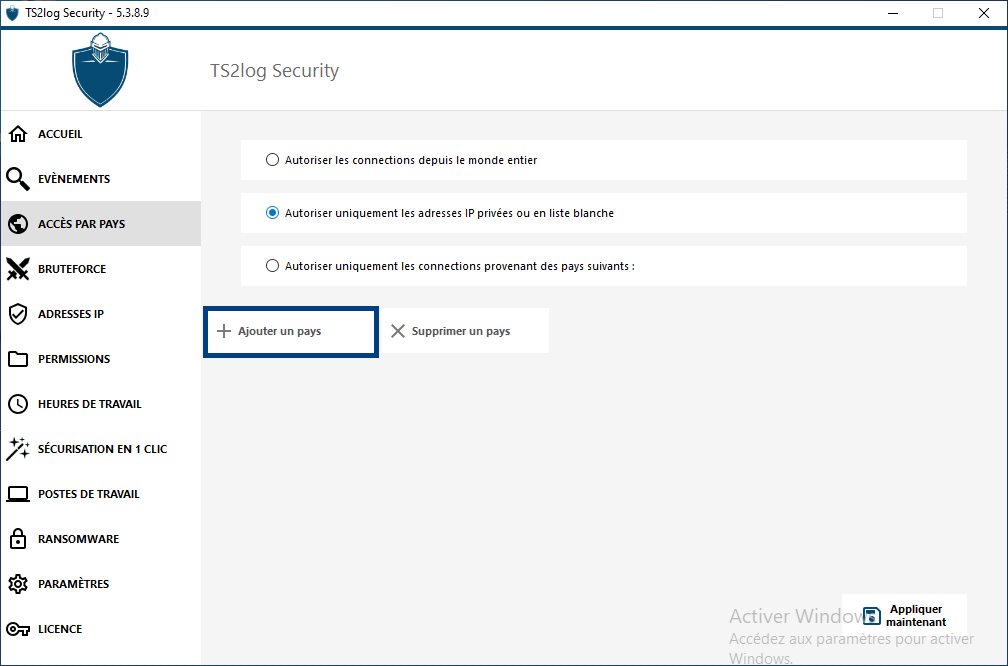1008x666 pixels.
Task: Navigate to Adresses IP
Action: [101, 314]
